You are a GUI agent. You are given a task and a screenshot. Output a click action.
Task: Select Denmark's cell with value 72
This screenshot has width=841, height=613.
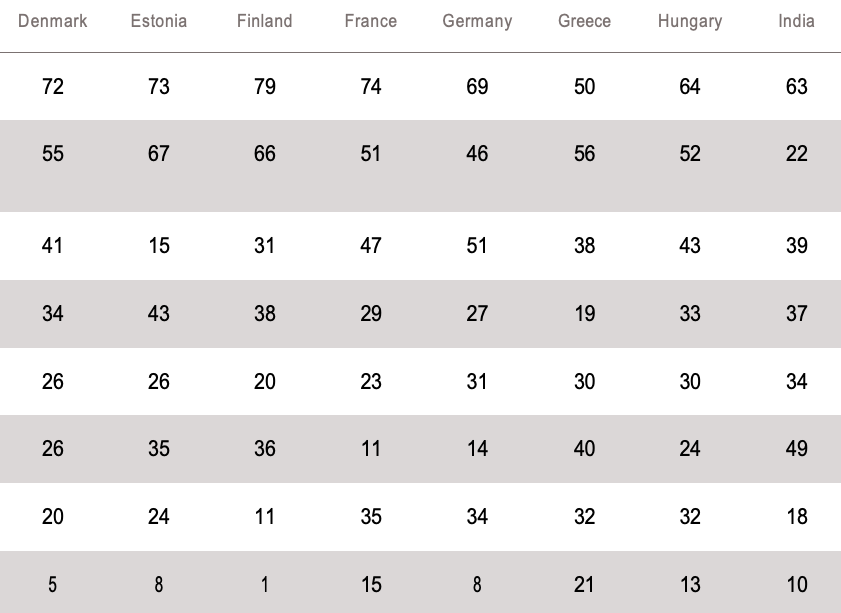coord(53,87)
